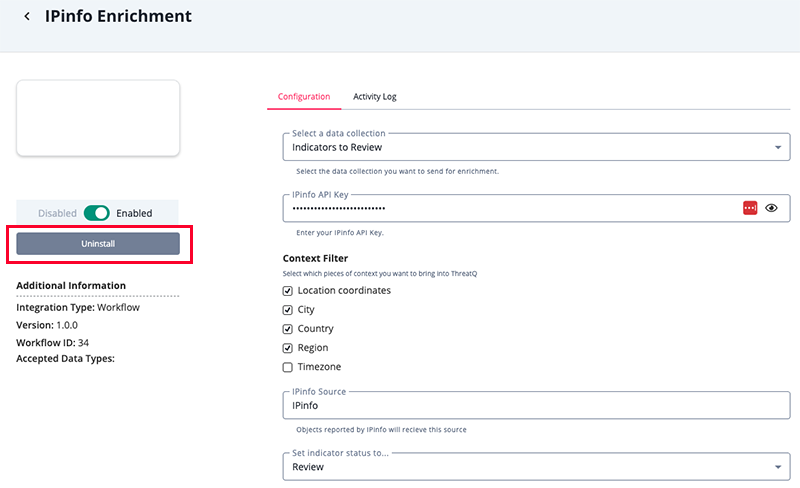Screen dimensions: 800x488
Task: Focus the IPinfo Source field
Action: point(536,405)
